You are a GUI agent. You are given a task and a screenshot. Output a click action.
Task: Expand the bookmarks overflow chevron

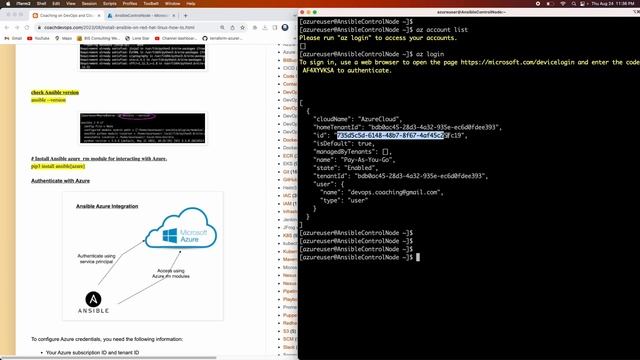point(294,38)
